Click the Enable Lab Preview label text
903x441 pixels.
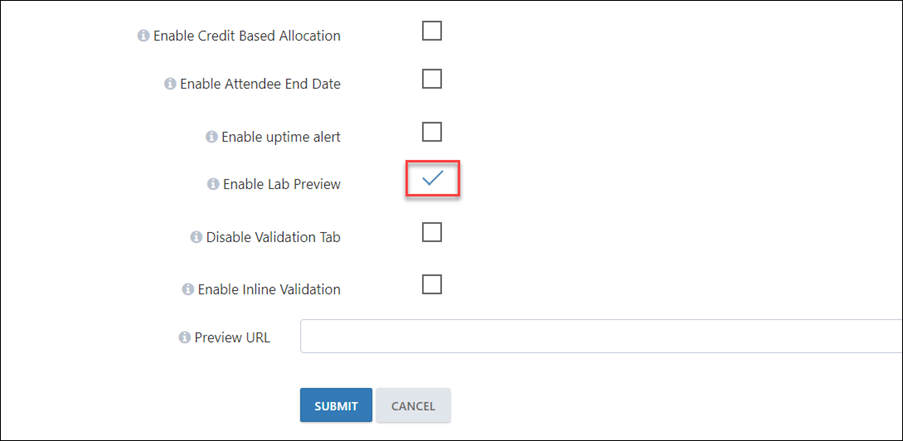pyautogui.click(x=282, y=184)
